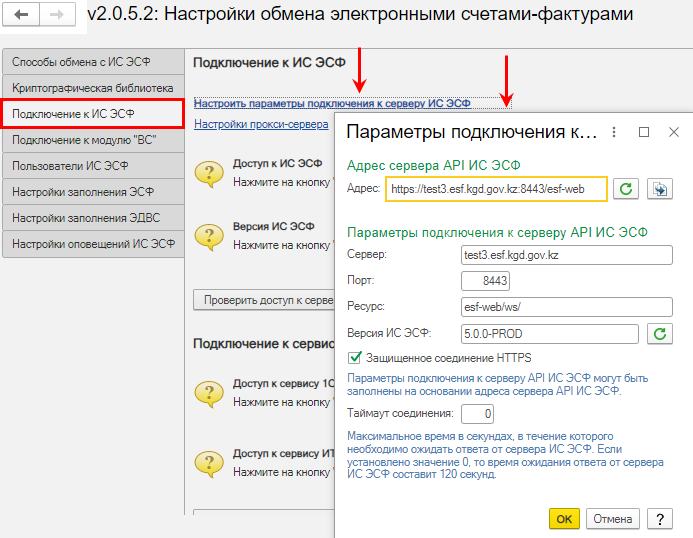Click the Адрес сервера API ИС ЭСФ heading

click(434, 165)
